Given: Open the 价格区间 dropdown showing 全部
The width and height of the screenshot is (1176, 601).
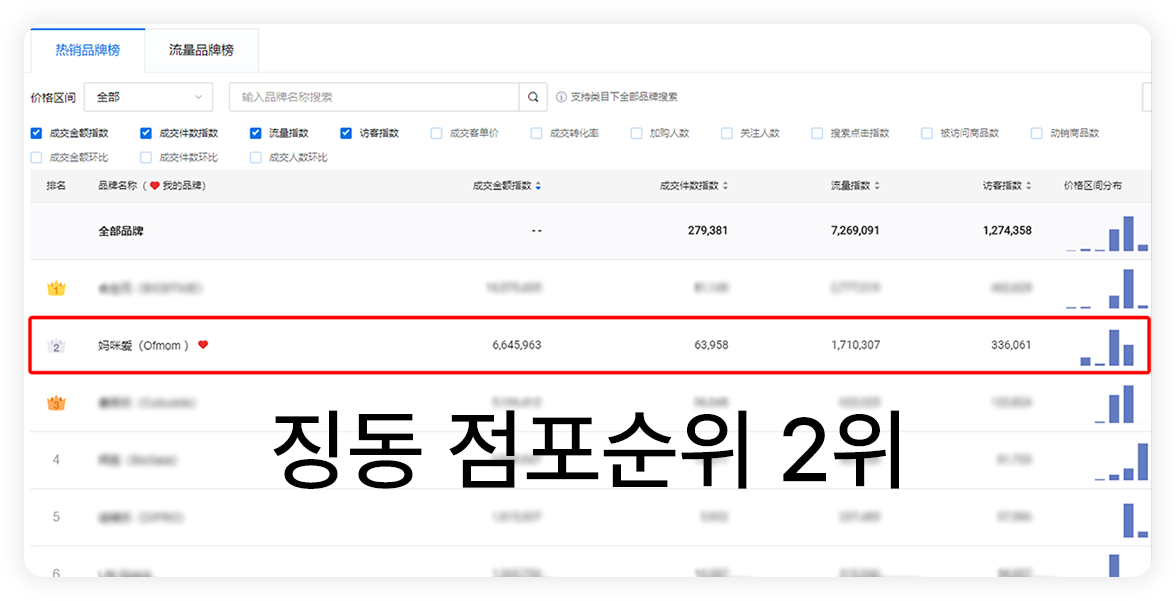Looking at the screenshot, I should click(x=148, y=97).
